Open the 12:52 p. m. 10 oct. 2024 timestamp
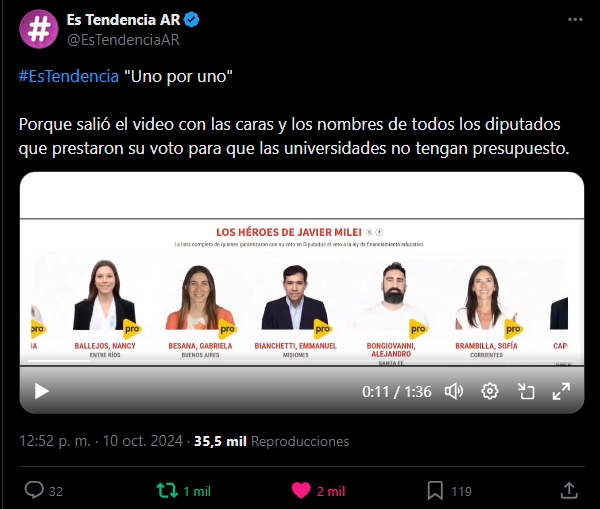 point(101,441)
